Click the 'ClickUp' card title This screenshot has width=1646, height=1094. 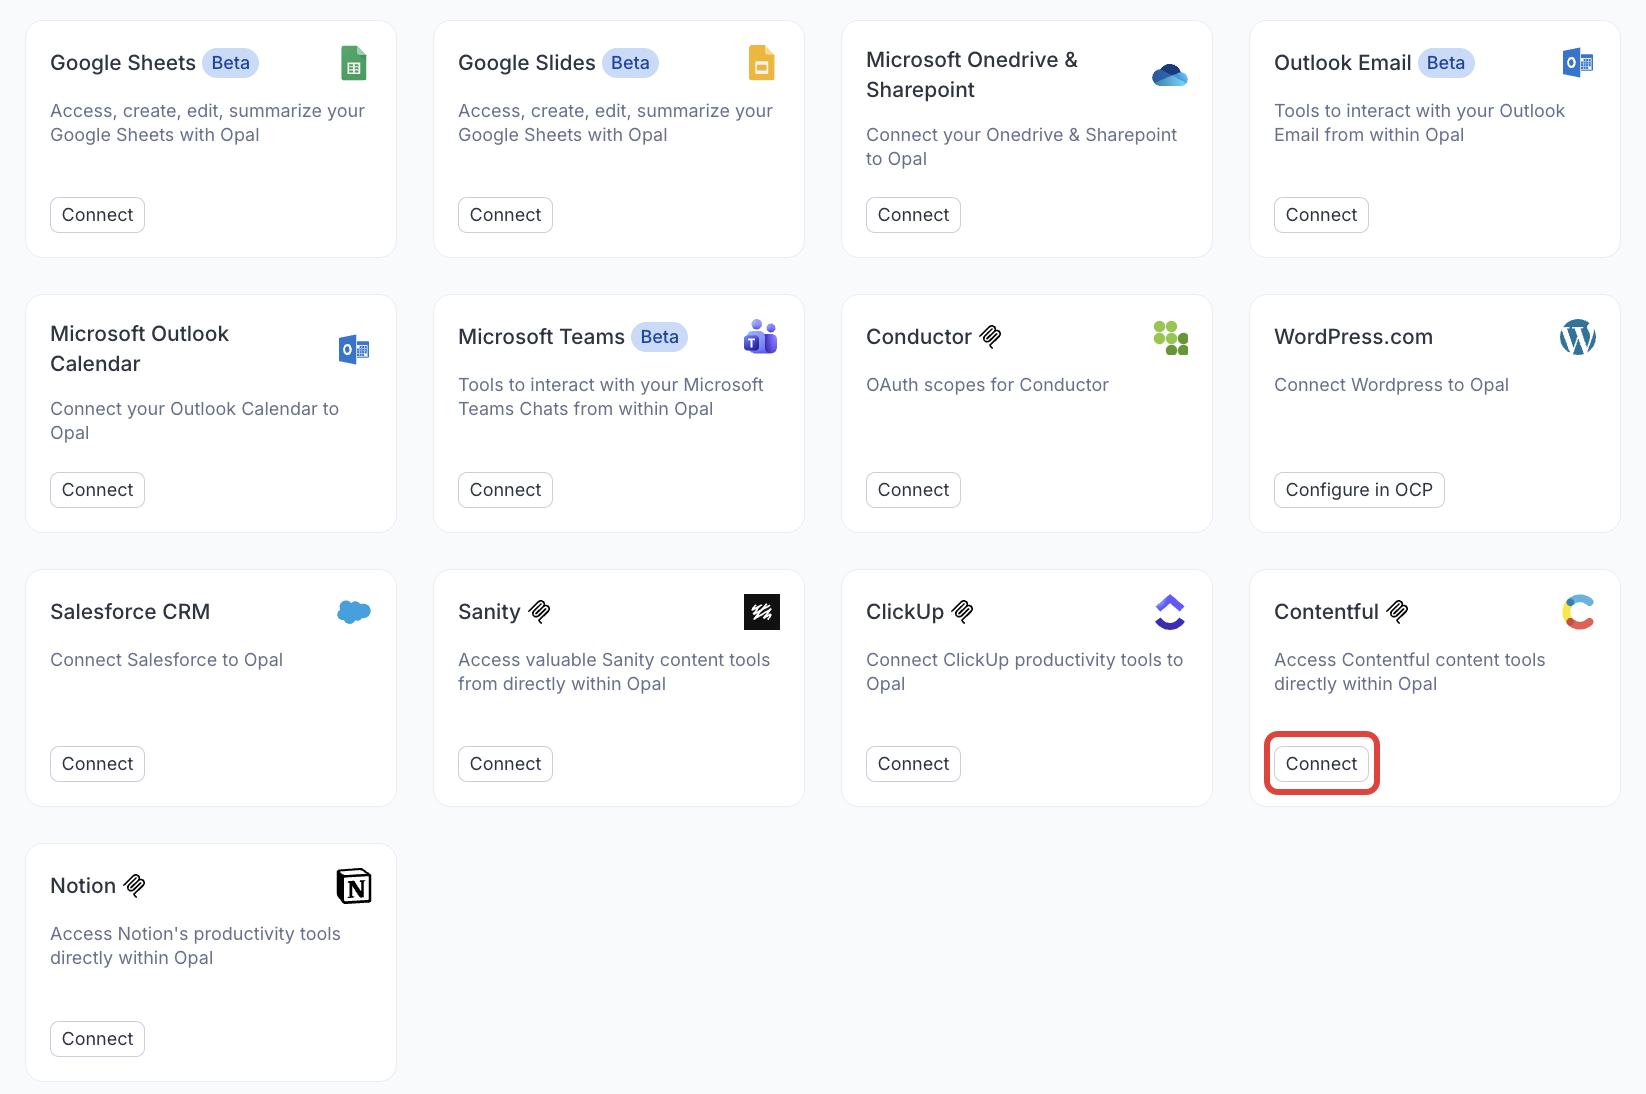pos(905,612)
